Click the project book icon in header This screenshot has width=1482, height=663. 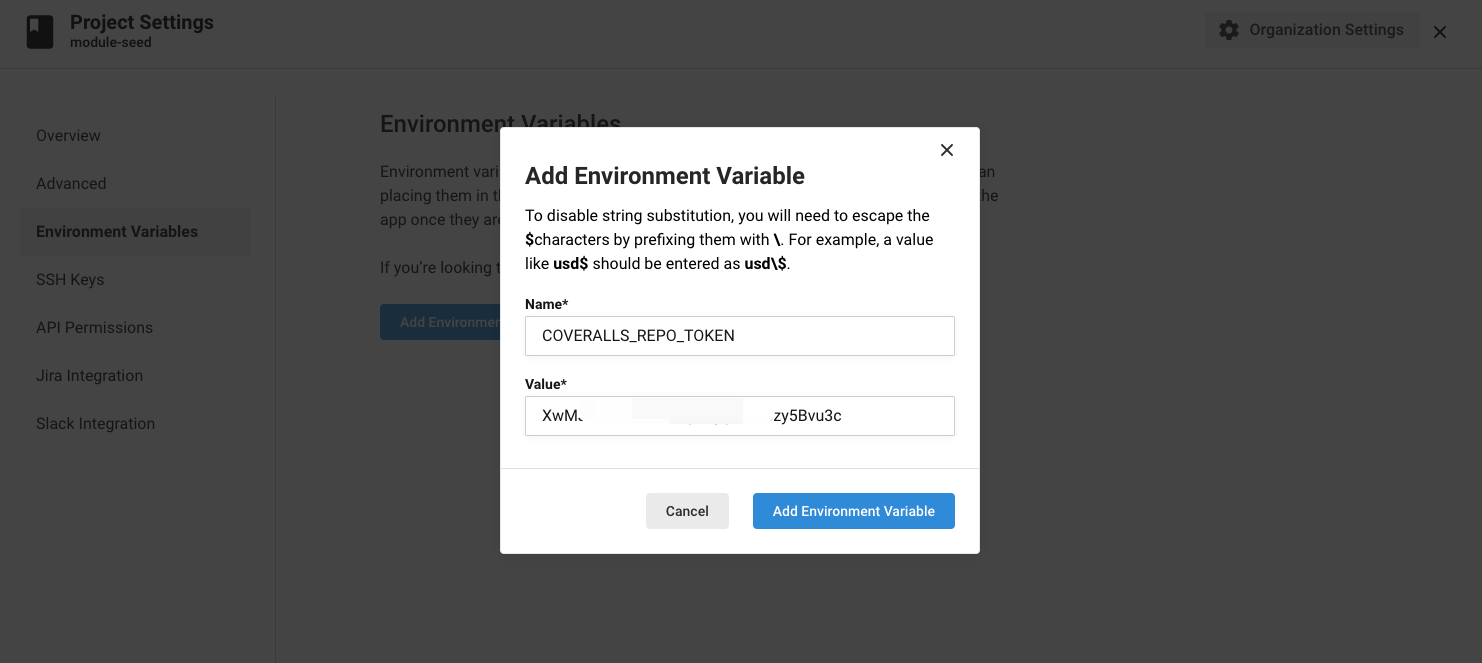[x=40, y=33]
